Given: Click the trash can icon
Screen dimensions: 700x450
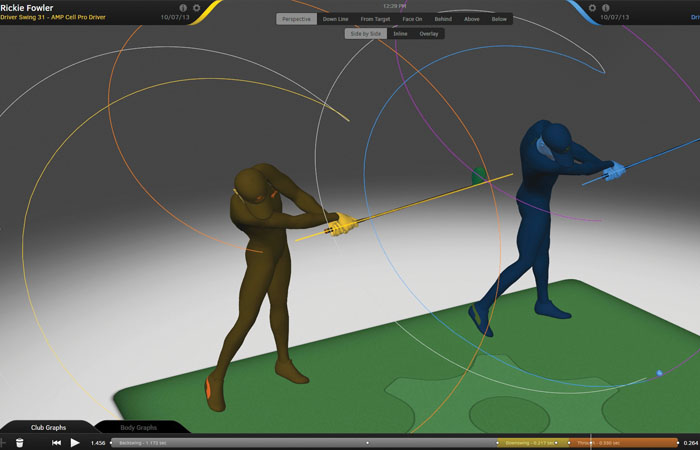Looking at the screenshot, I should pyautogui.click(x=18, y=442).
